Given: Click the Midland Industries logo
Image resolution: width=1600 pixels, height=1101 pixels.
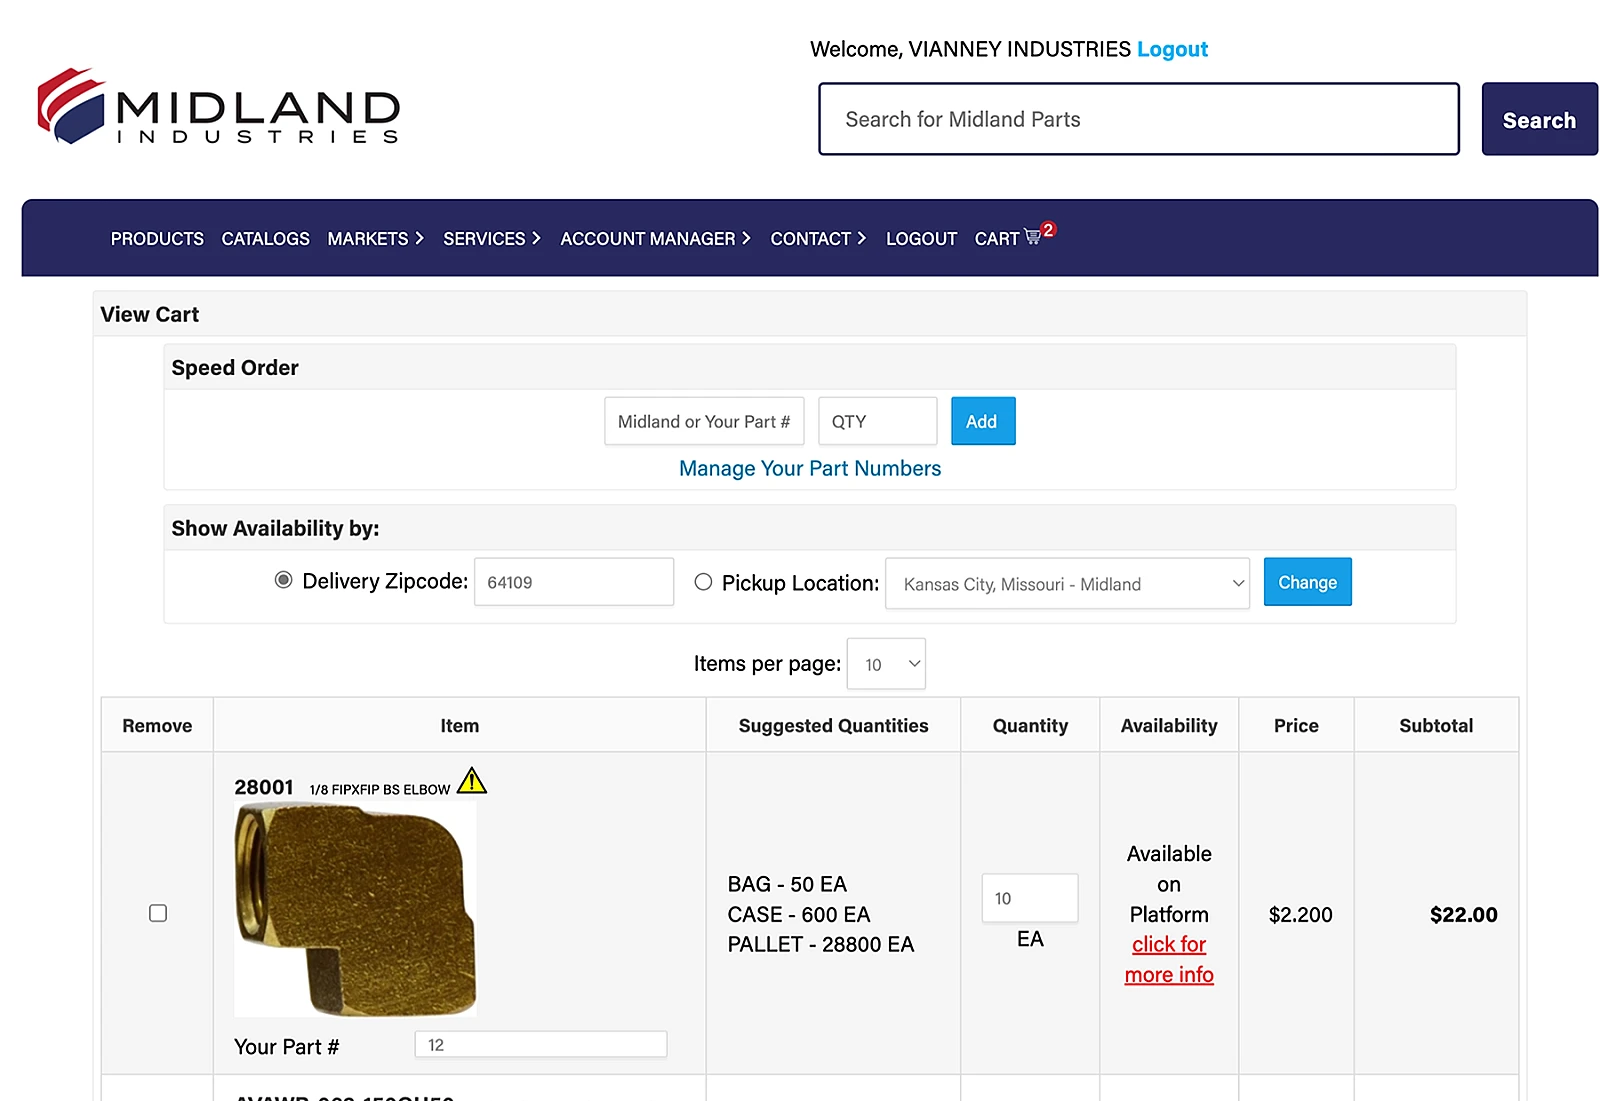Looking at the screenshot, I should pyautogui.click(x=218, y=110).
